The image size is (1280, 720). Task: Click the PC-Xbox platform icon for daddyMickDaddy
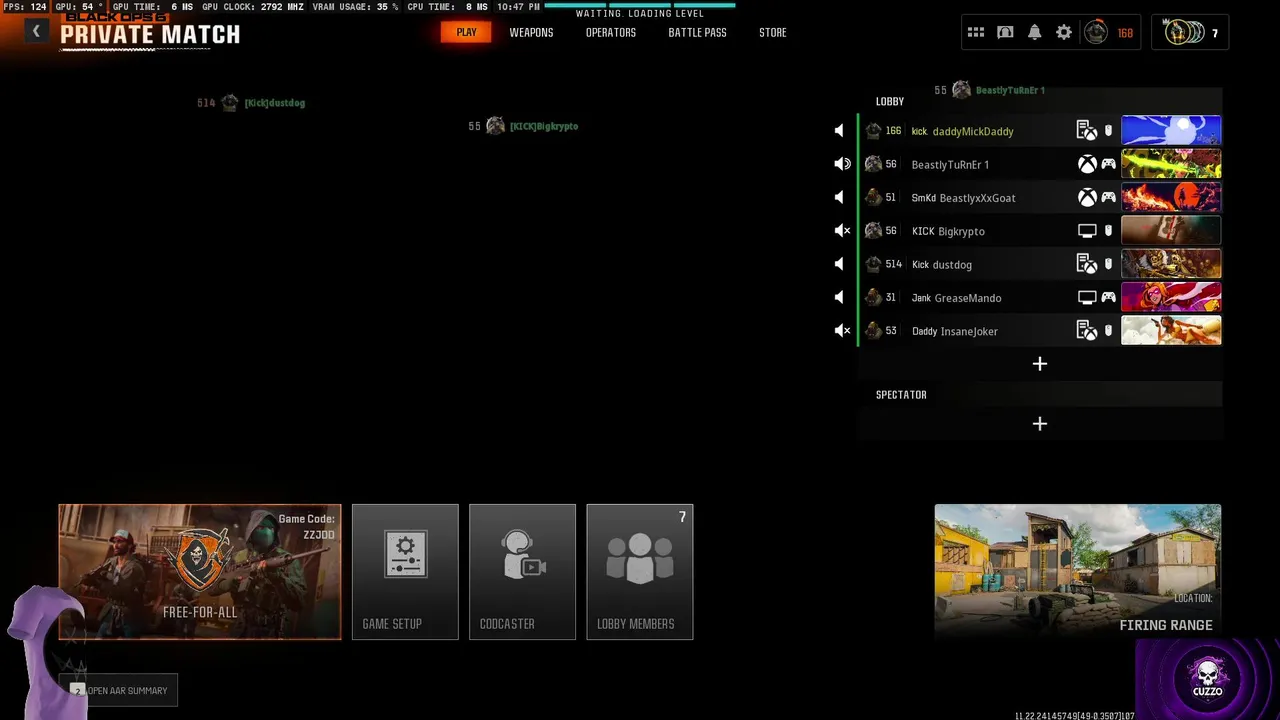point(1087,131)
